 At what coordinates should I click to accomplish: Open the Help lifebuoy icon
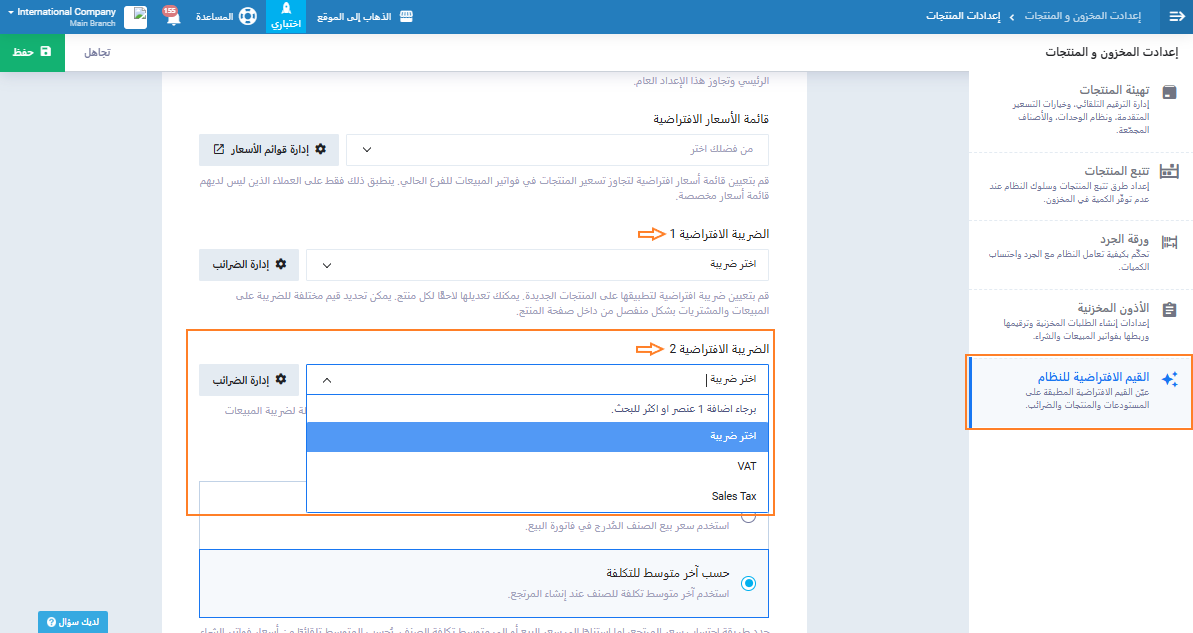pos(248,17)
